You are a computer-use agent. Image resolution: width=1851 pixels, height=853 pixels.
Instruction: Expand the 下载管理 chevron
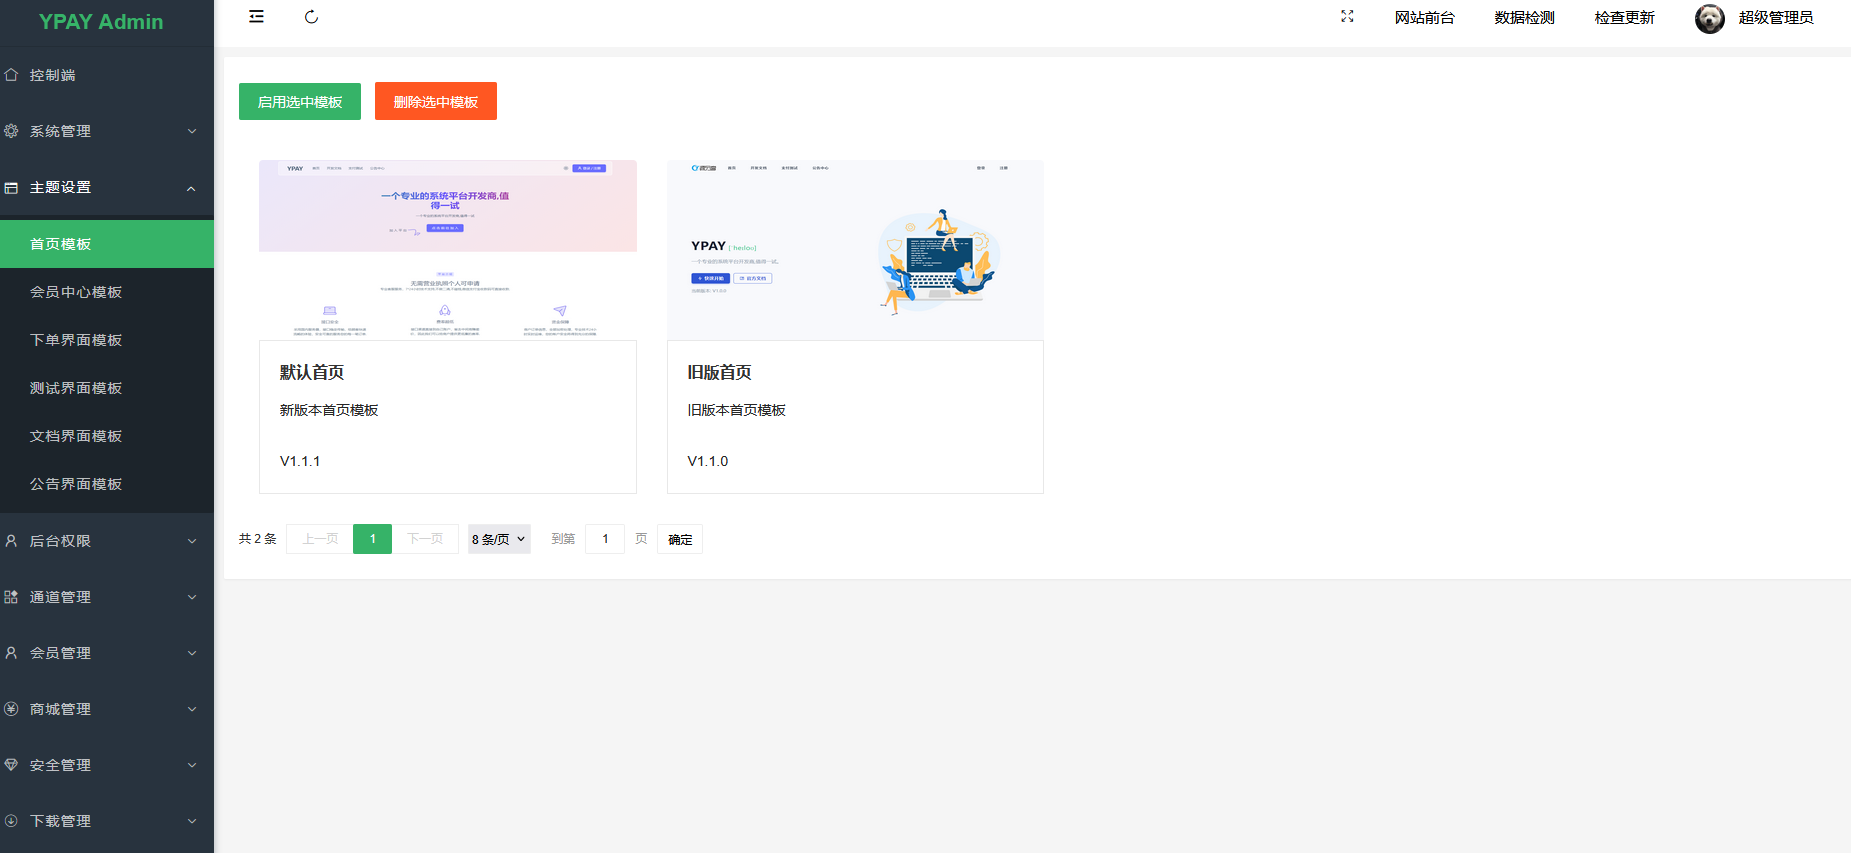pyautogui.click(x=192, y=821)
